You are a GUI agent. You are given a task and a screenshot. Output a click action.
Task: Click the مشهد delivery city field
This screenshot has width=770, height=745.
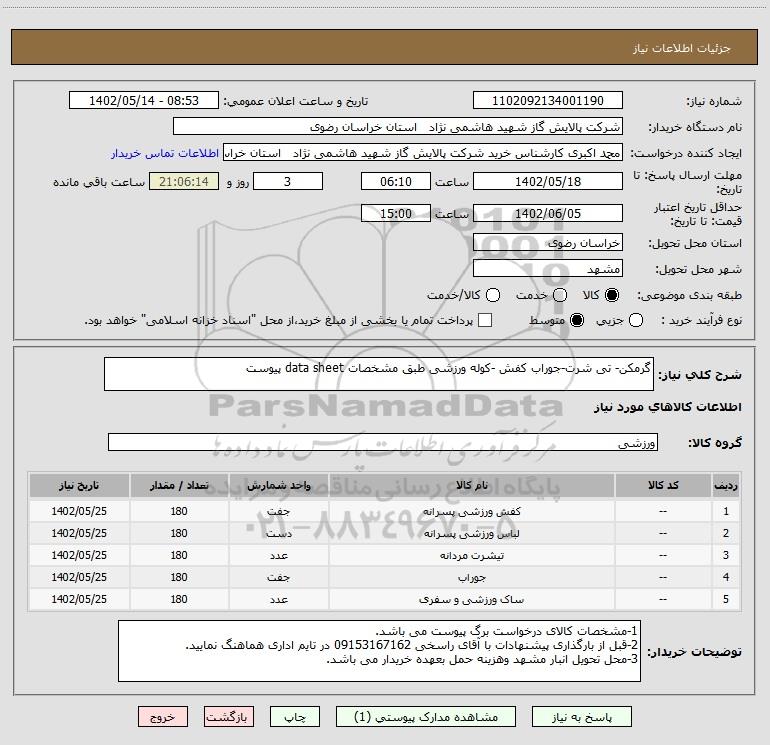click(x=547, y=269)
